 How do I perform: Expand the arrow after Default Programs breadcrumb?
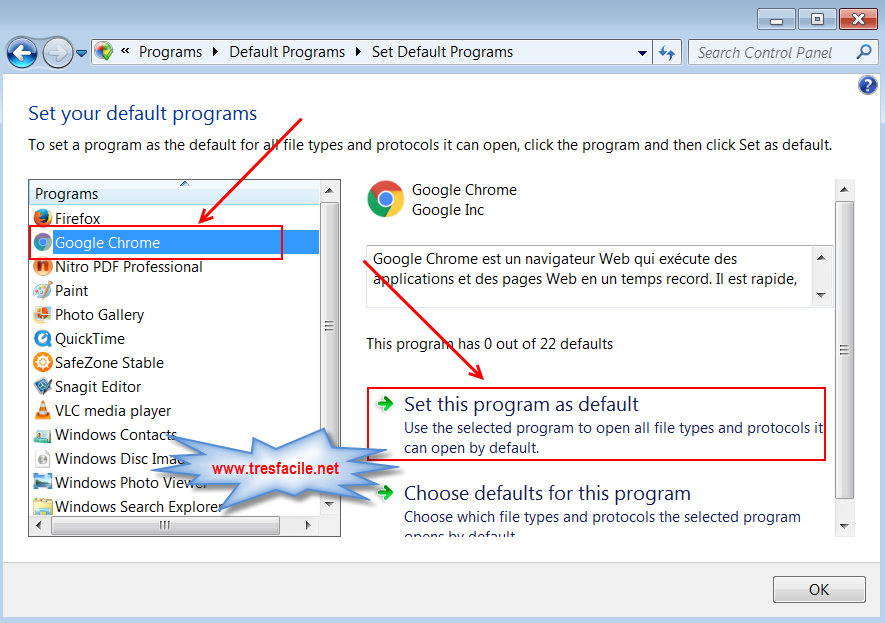(358, 52)
